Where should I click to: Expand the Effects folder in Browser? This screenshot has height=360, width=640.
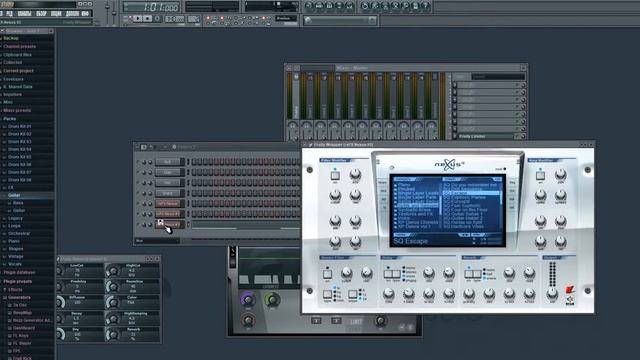pyautogui.click(x=15, y=289)
